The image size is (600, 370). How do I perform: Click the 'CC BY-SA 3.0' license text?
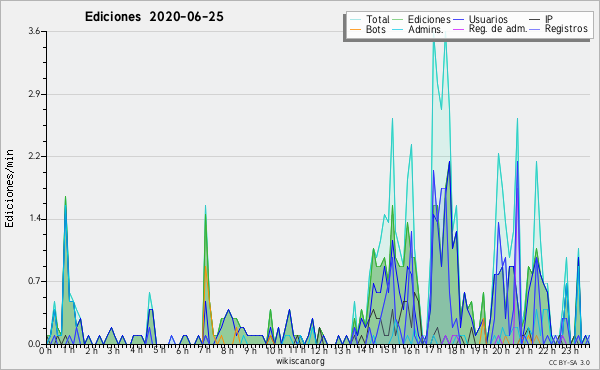pos(569,363)
